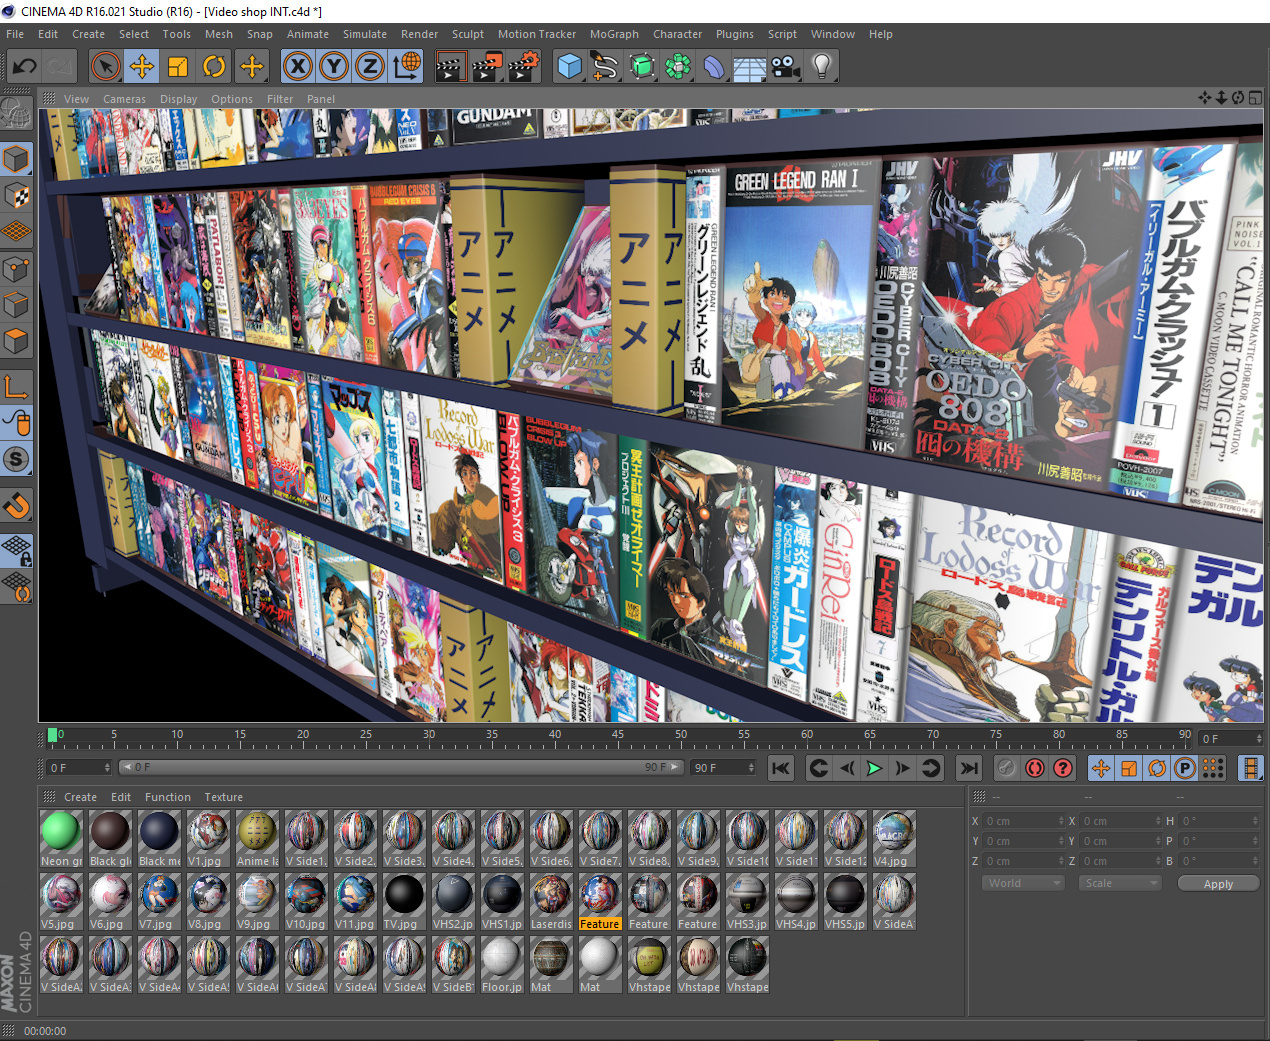Image resolution: width=1270 pixels, height=1041 pixels.
Task: Toggle Position keyframe recording move icon
Action: click(1101, 768)
